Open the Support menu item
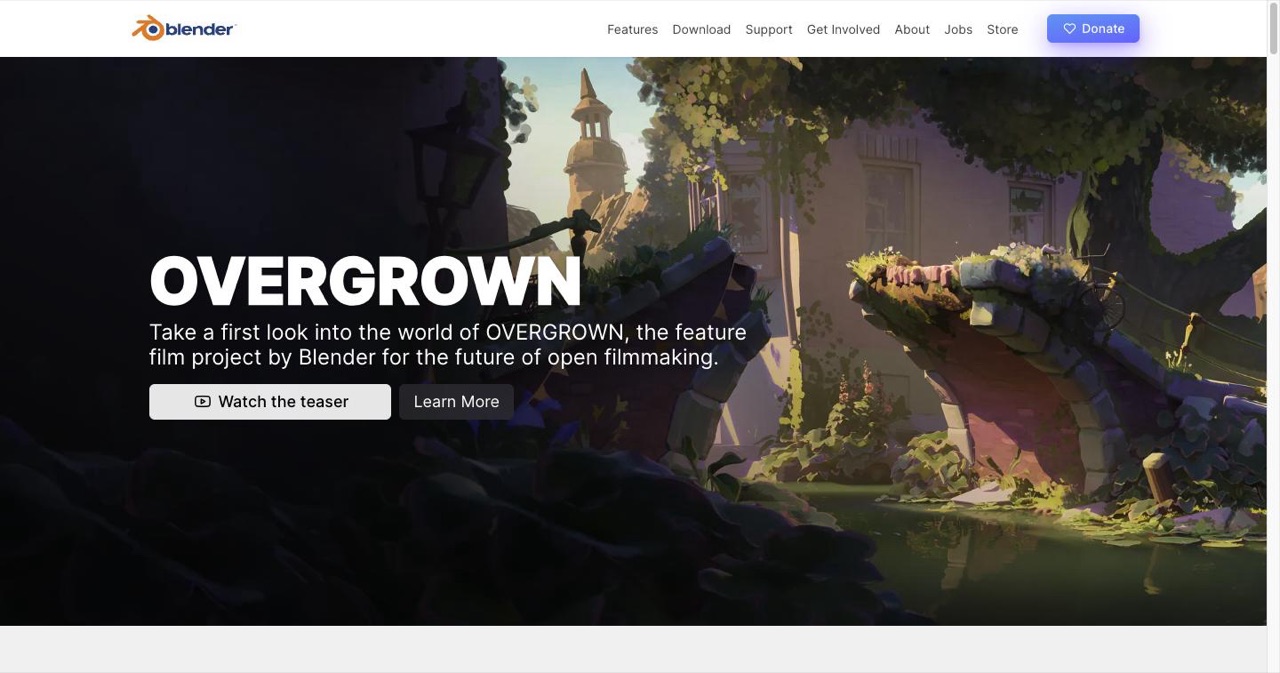The width and height of the screenshot is (1280, 673). point(768,29)
